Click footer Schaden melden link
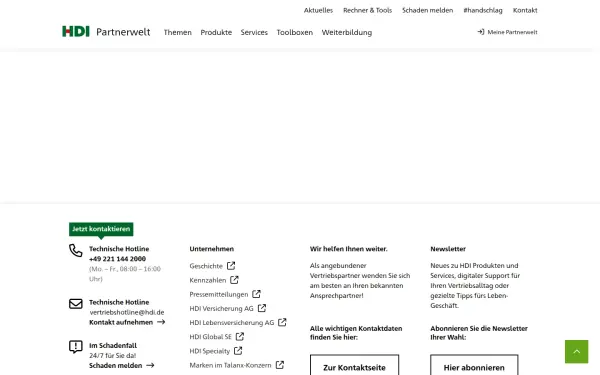 (x=116, y=365)
